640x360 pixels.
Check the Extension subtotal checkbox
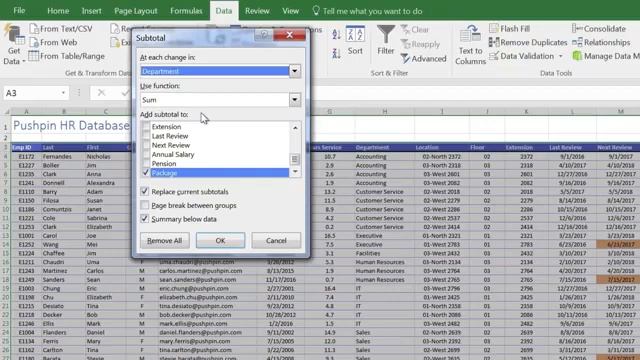[146, 127]
